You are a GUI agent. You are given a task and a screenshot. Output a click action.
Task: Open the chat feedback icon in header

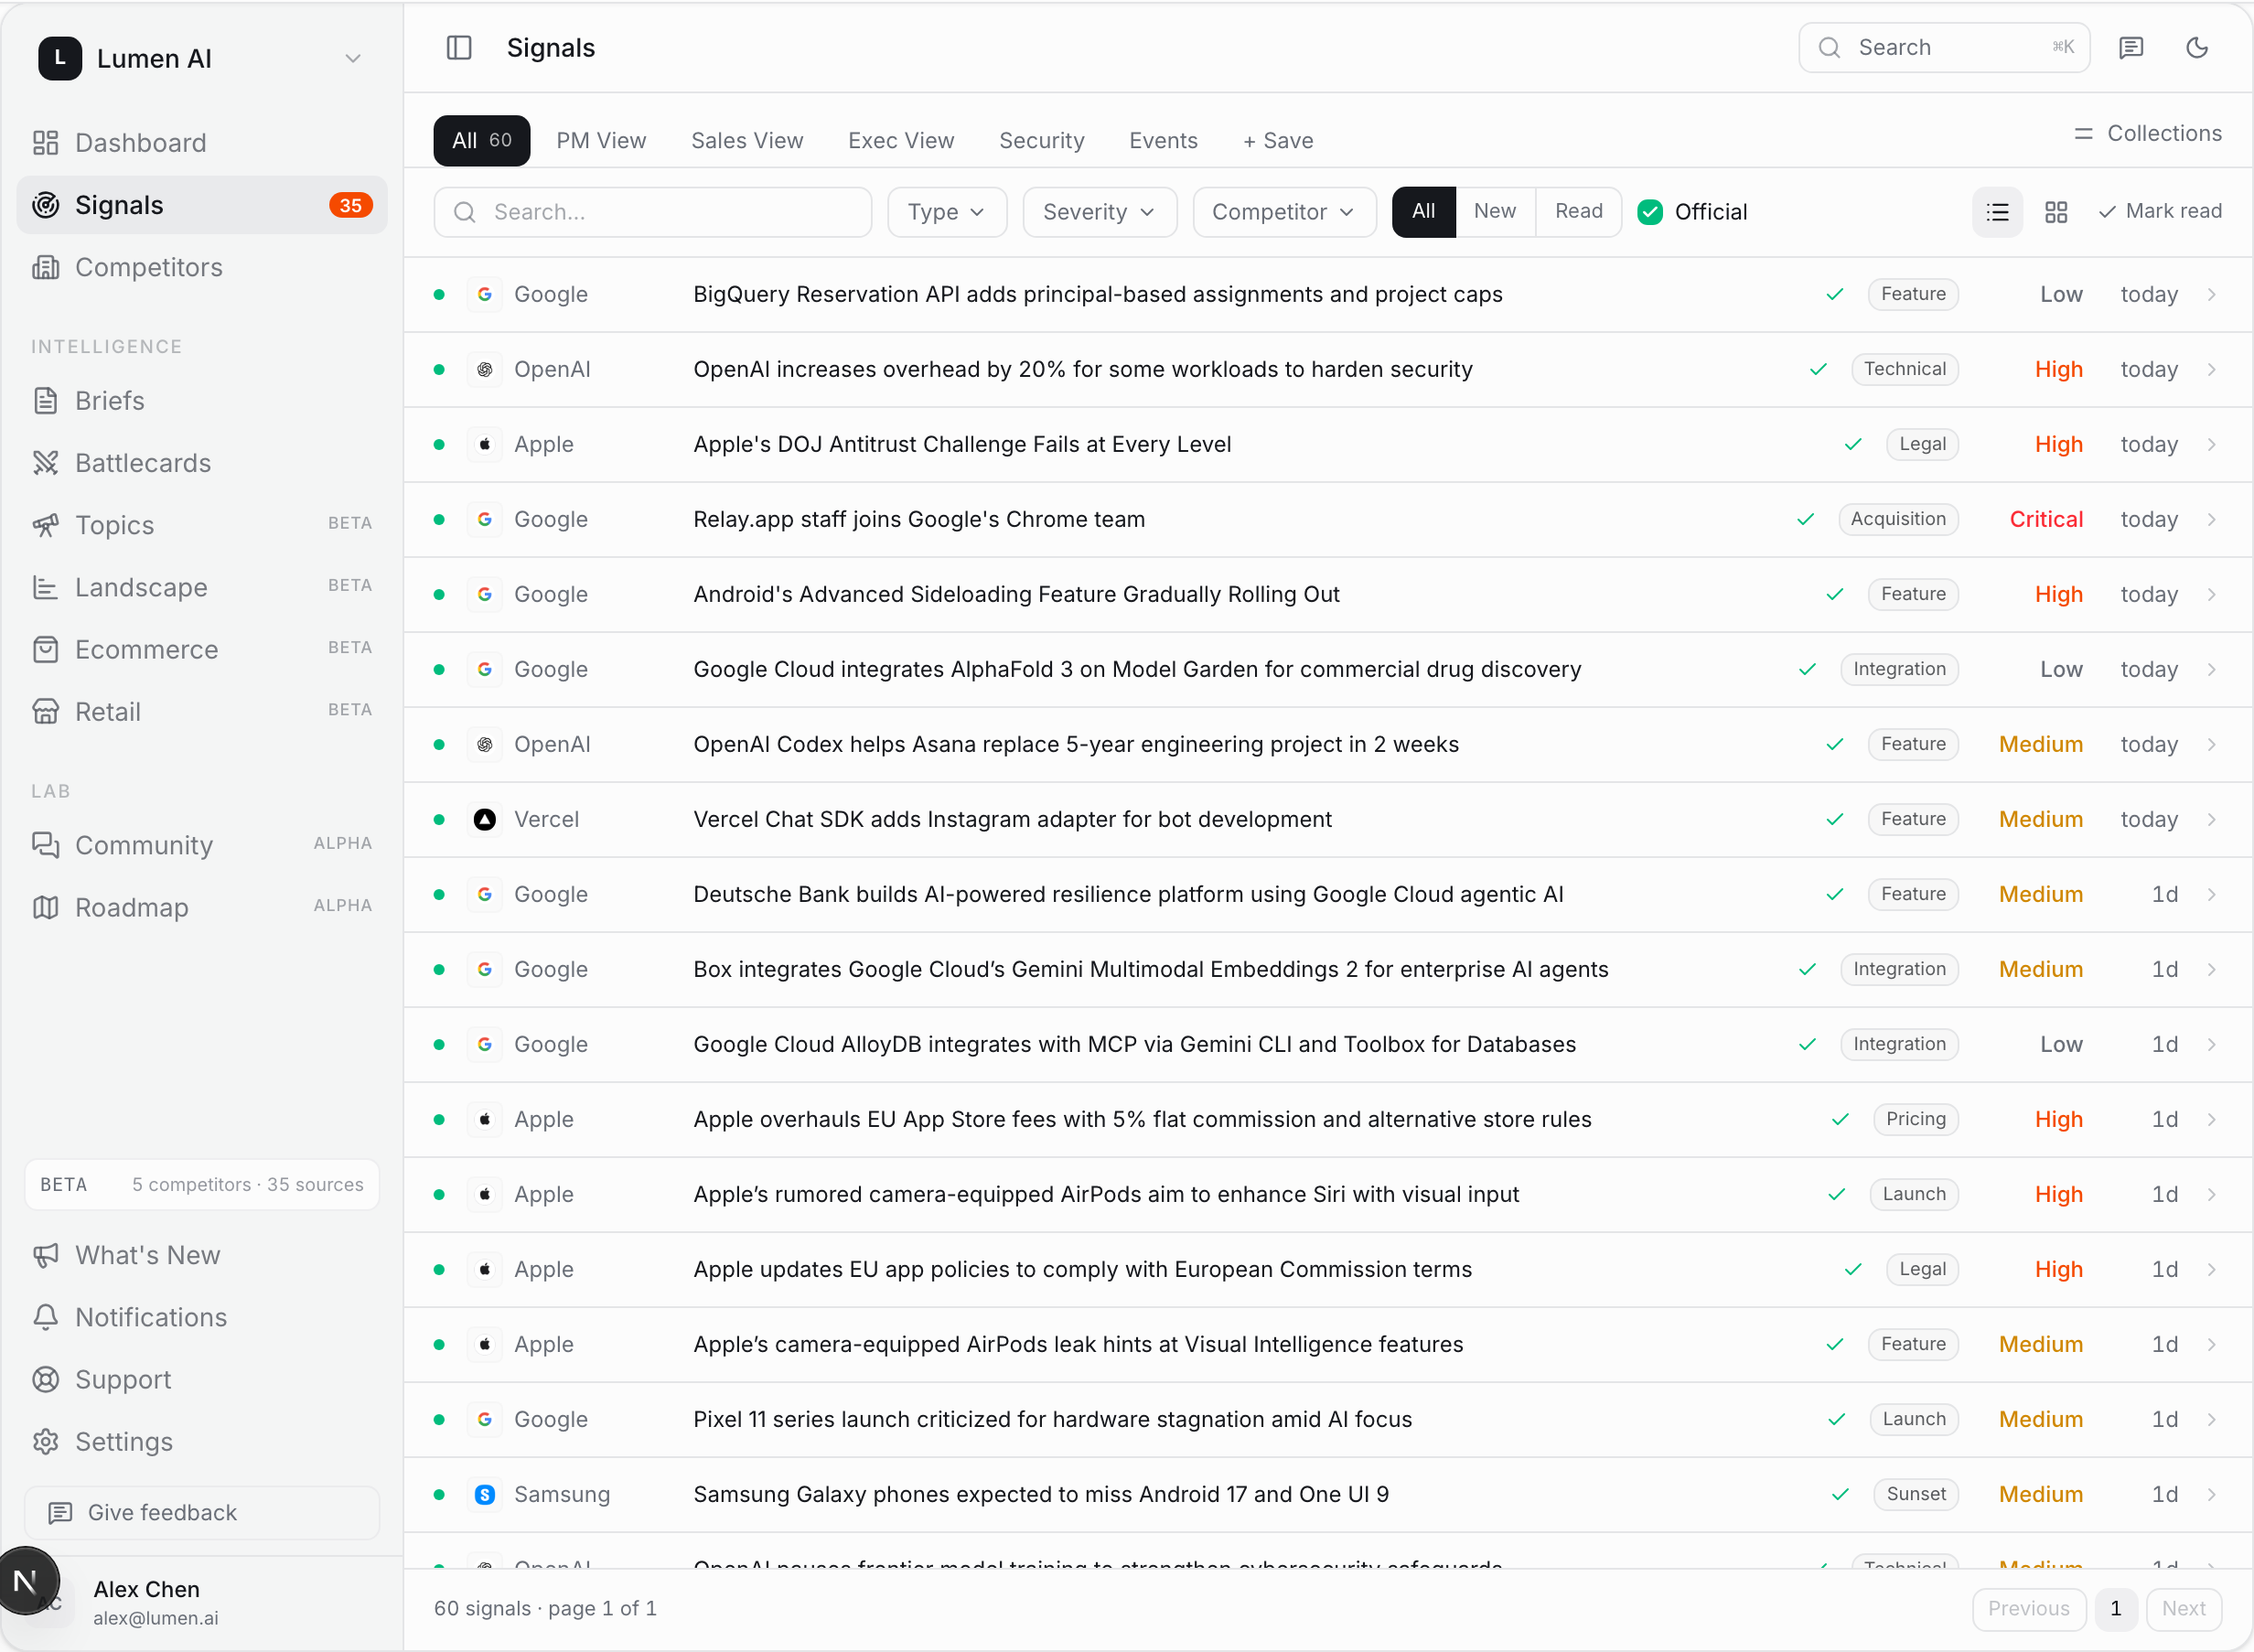2131,48
